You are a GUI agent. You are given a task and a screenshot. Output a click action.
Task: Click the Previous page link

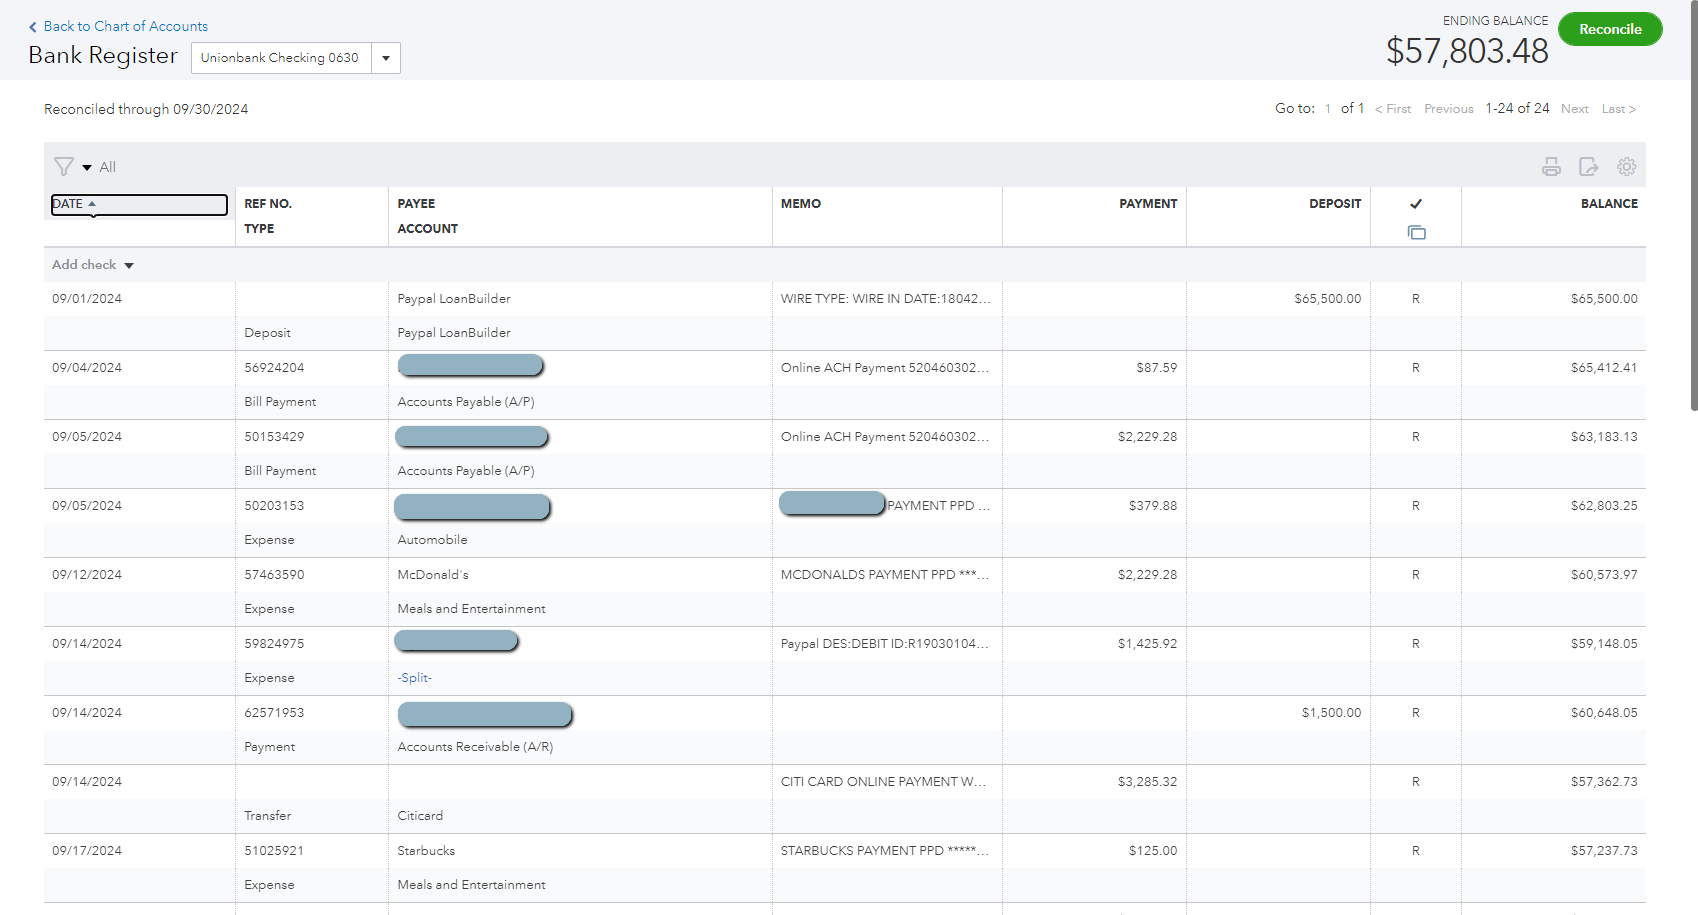[x=1449, y=109]
